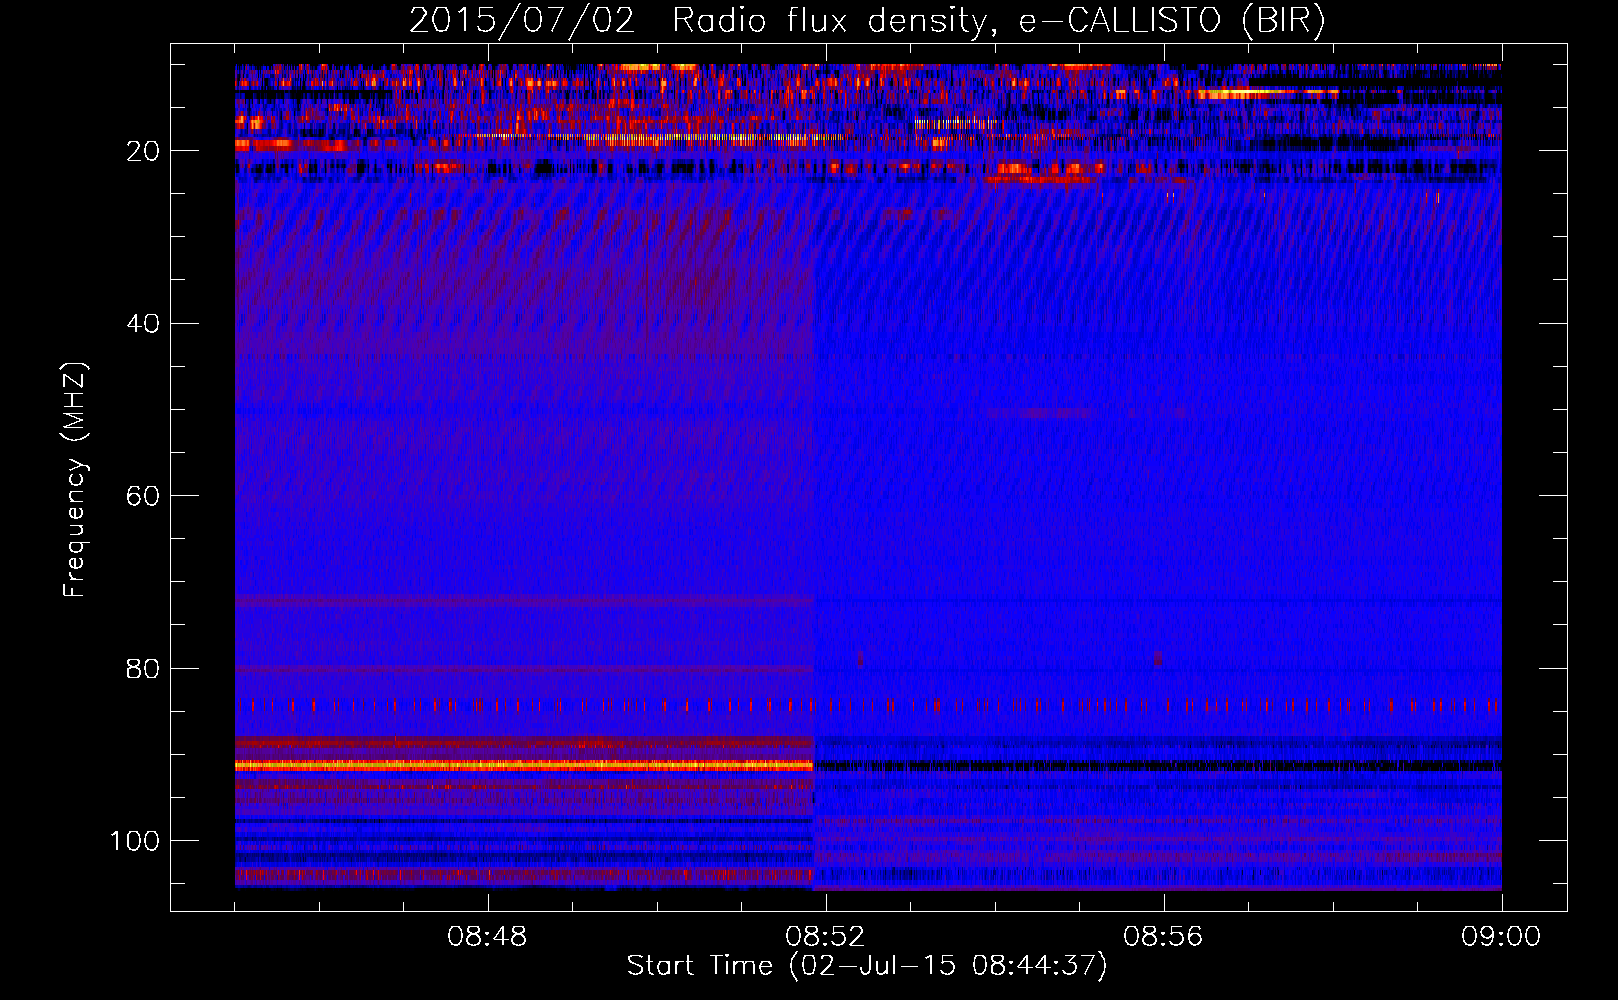
Task: Click the 20 MHz frequency tick label
Action: [x=144, y=151]
